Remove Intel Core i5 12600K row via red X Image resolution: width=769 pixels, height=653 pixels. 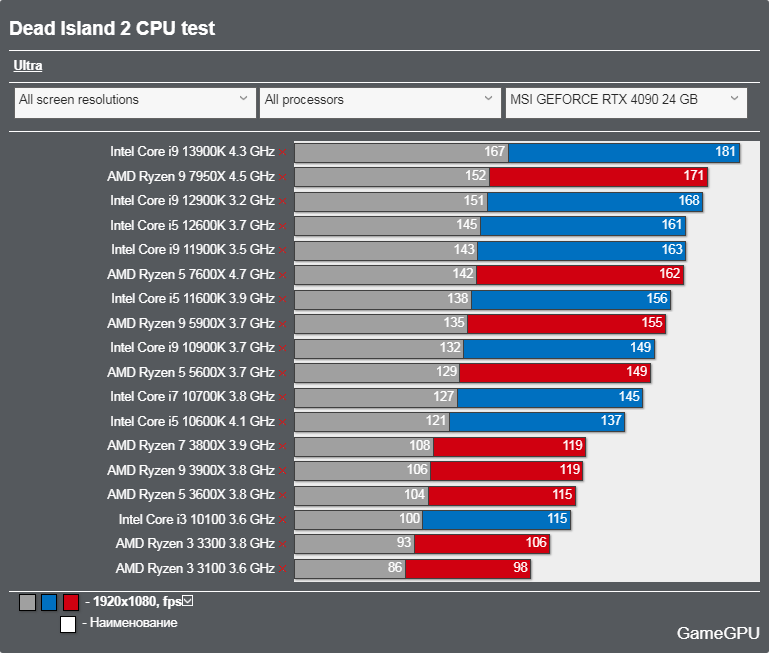coord(282,226)
